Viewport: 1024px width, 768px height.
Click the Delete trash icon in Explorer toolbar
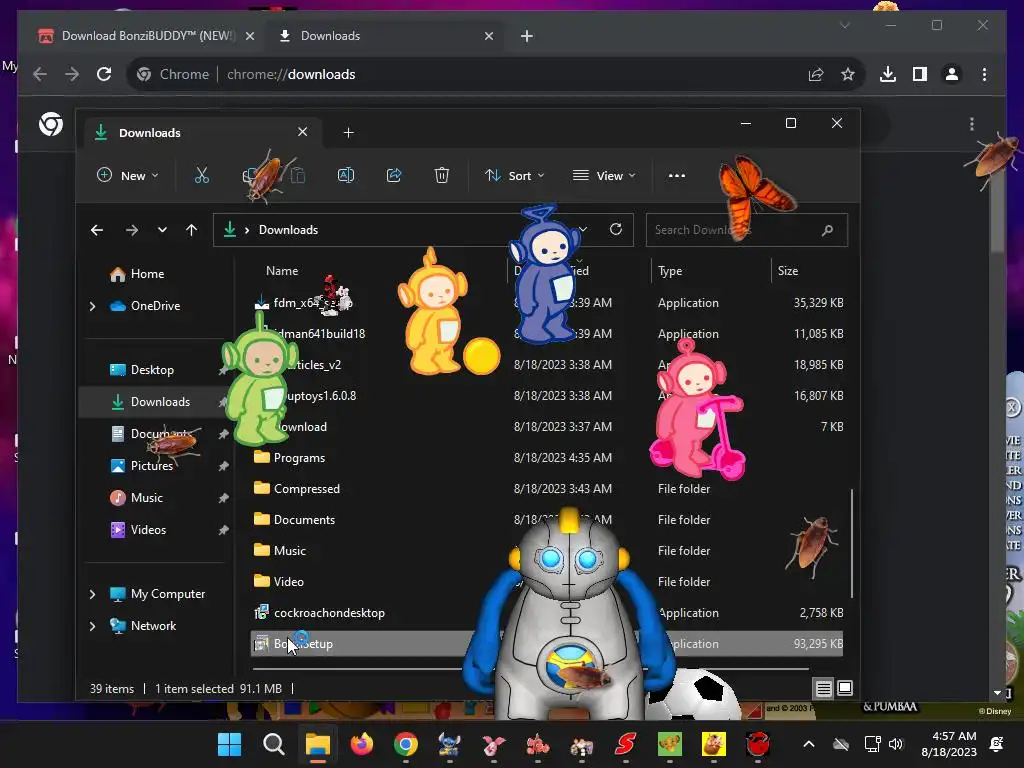click(x=441, y=175)
